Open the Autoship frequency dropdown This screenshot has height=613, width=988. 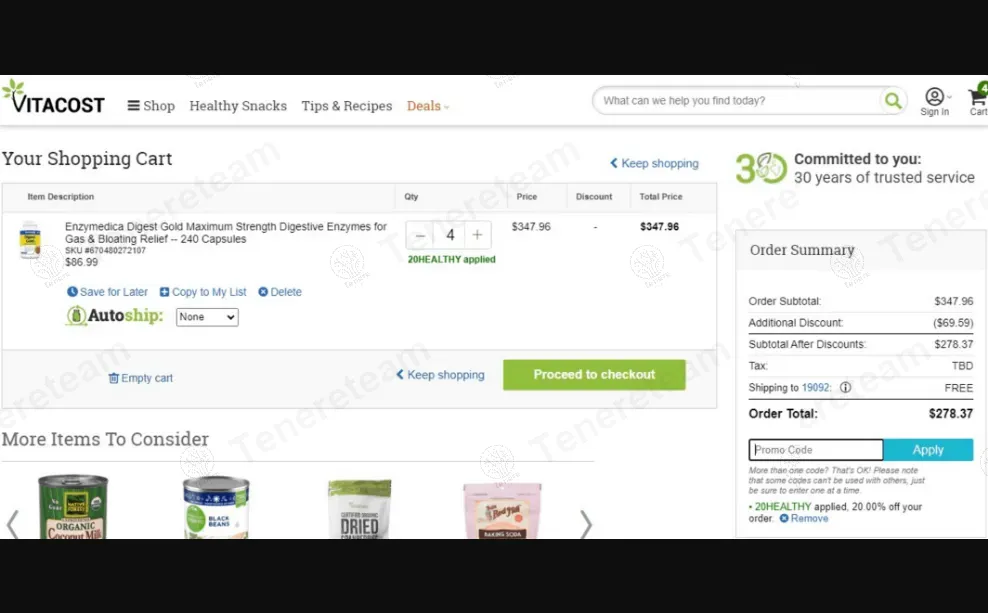207,317
